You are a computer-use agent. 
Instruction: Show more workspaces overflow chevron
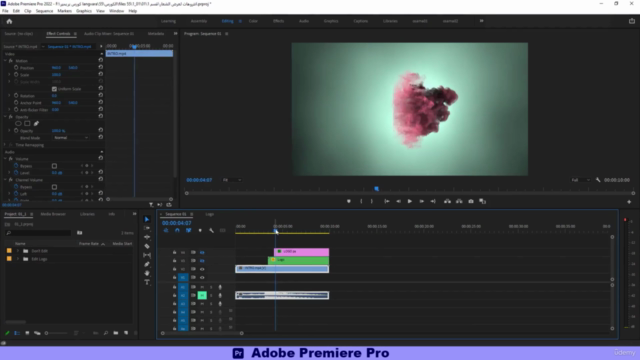click(482, 21)
